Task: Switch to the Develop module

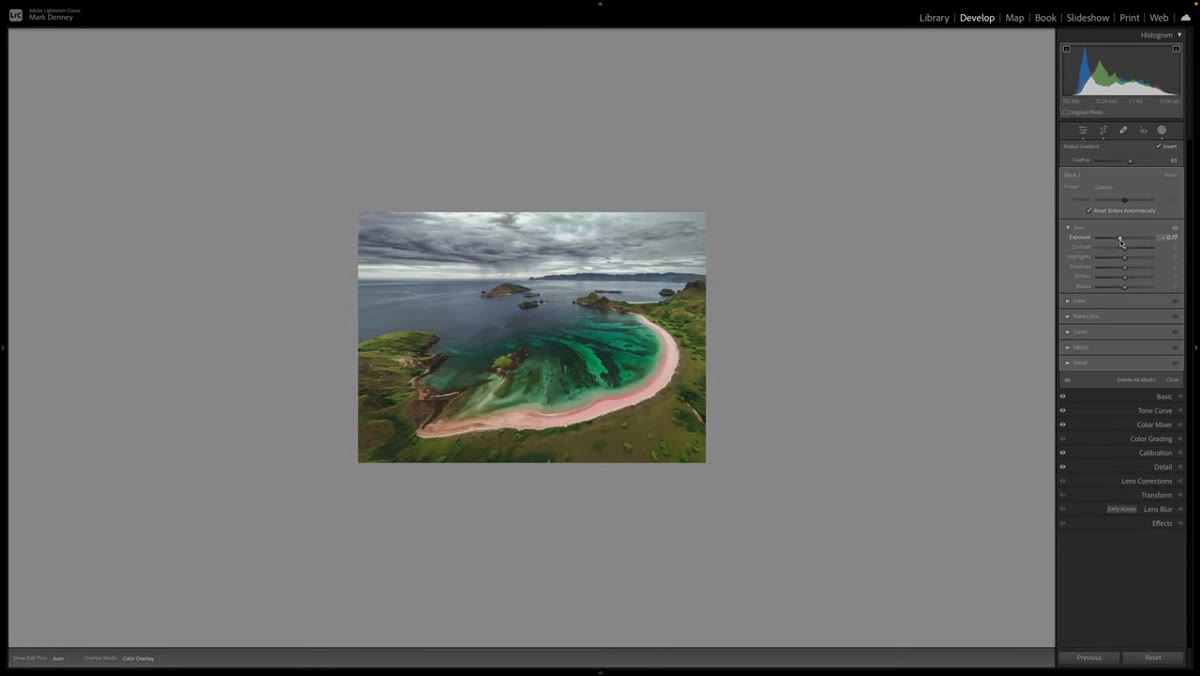Action: click(x=977, y=18)
